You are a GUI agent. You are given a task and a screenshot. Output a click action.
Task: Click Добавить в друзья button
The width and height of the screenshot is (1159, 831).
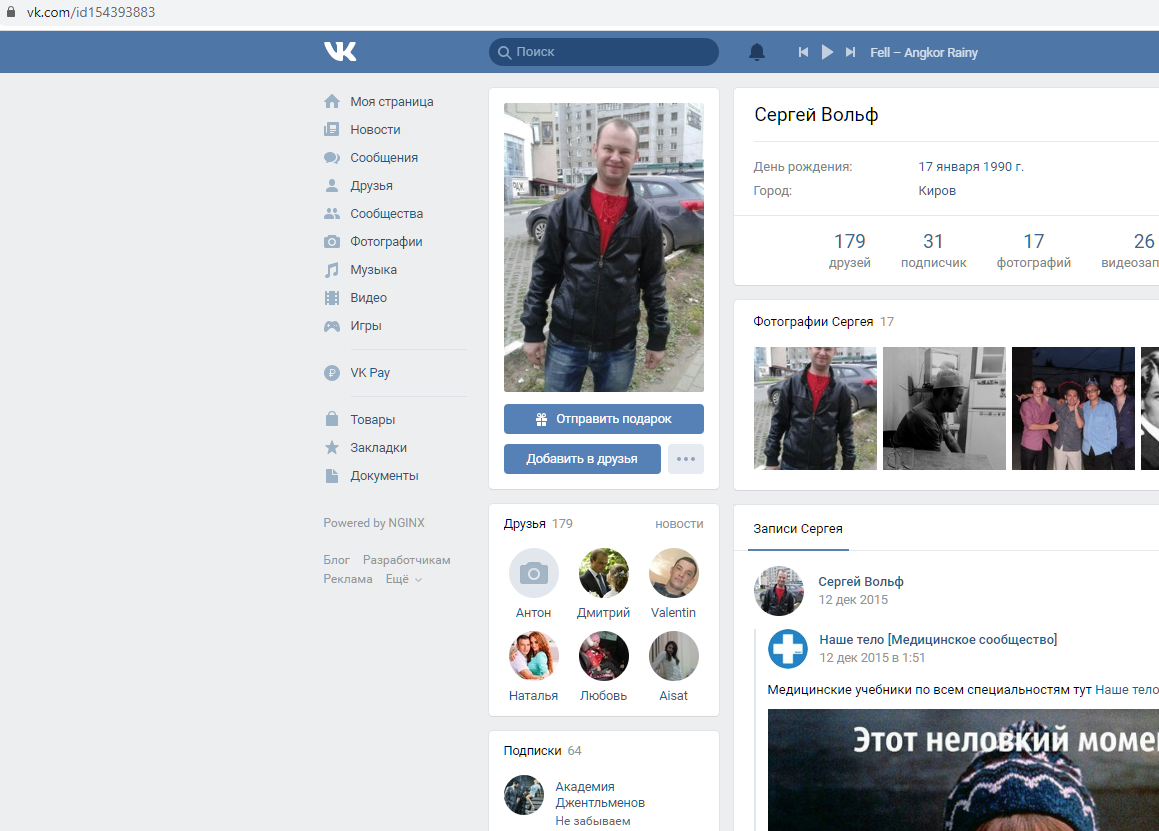[x=582, y=458]
